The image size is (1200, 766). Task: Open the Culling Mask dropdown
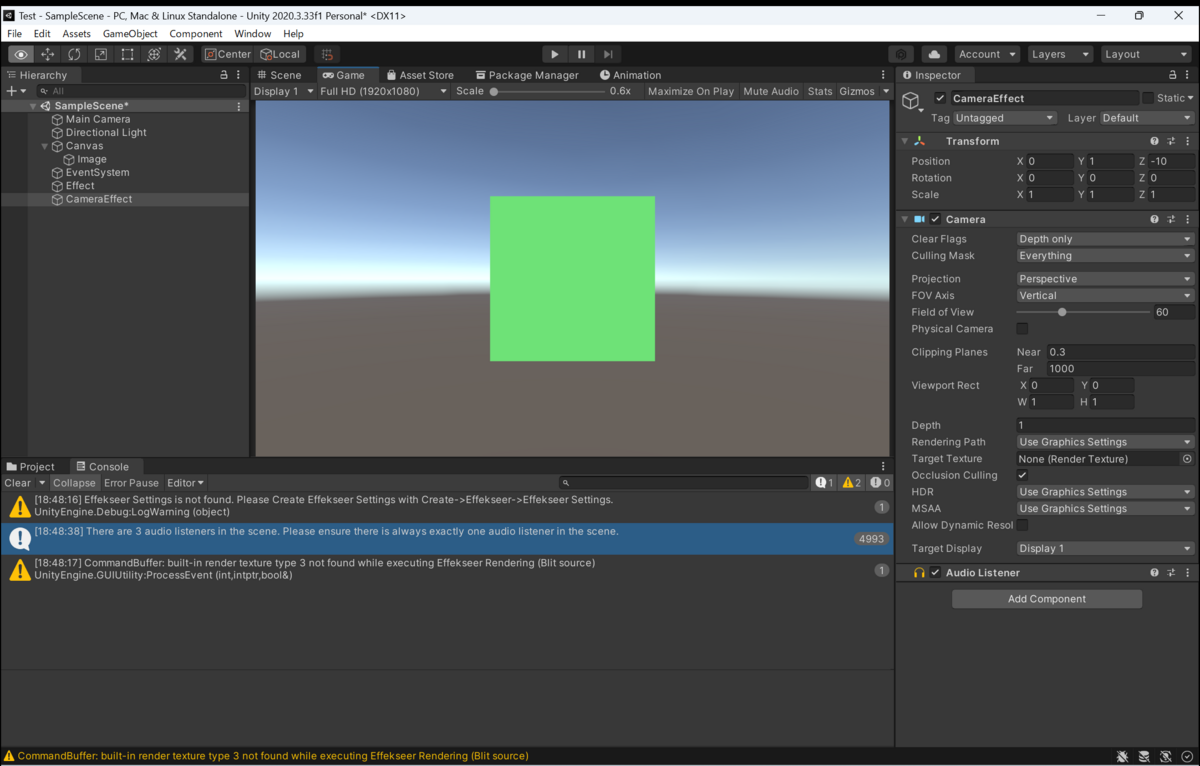click(x=1105, y=256)
